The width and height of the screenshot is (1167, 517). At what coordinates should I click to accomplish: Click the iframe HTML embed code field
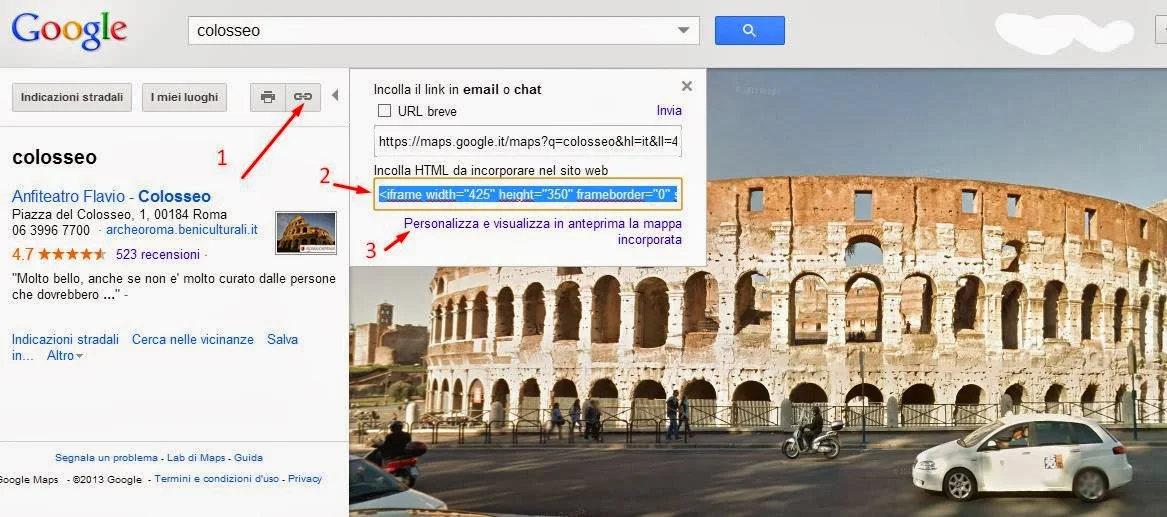pos(528,194)
